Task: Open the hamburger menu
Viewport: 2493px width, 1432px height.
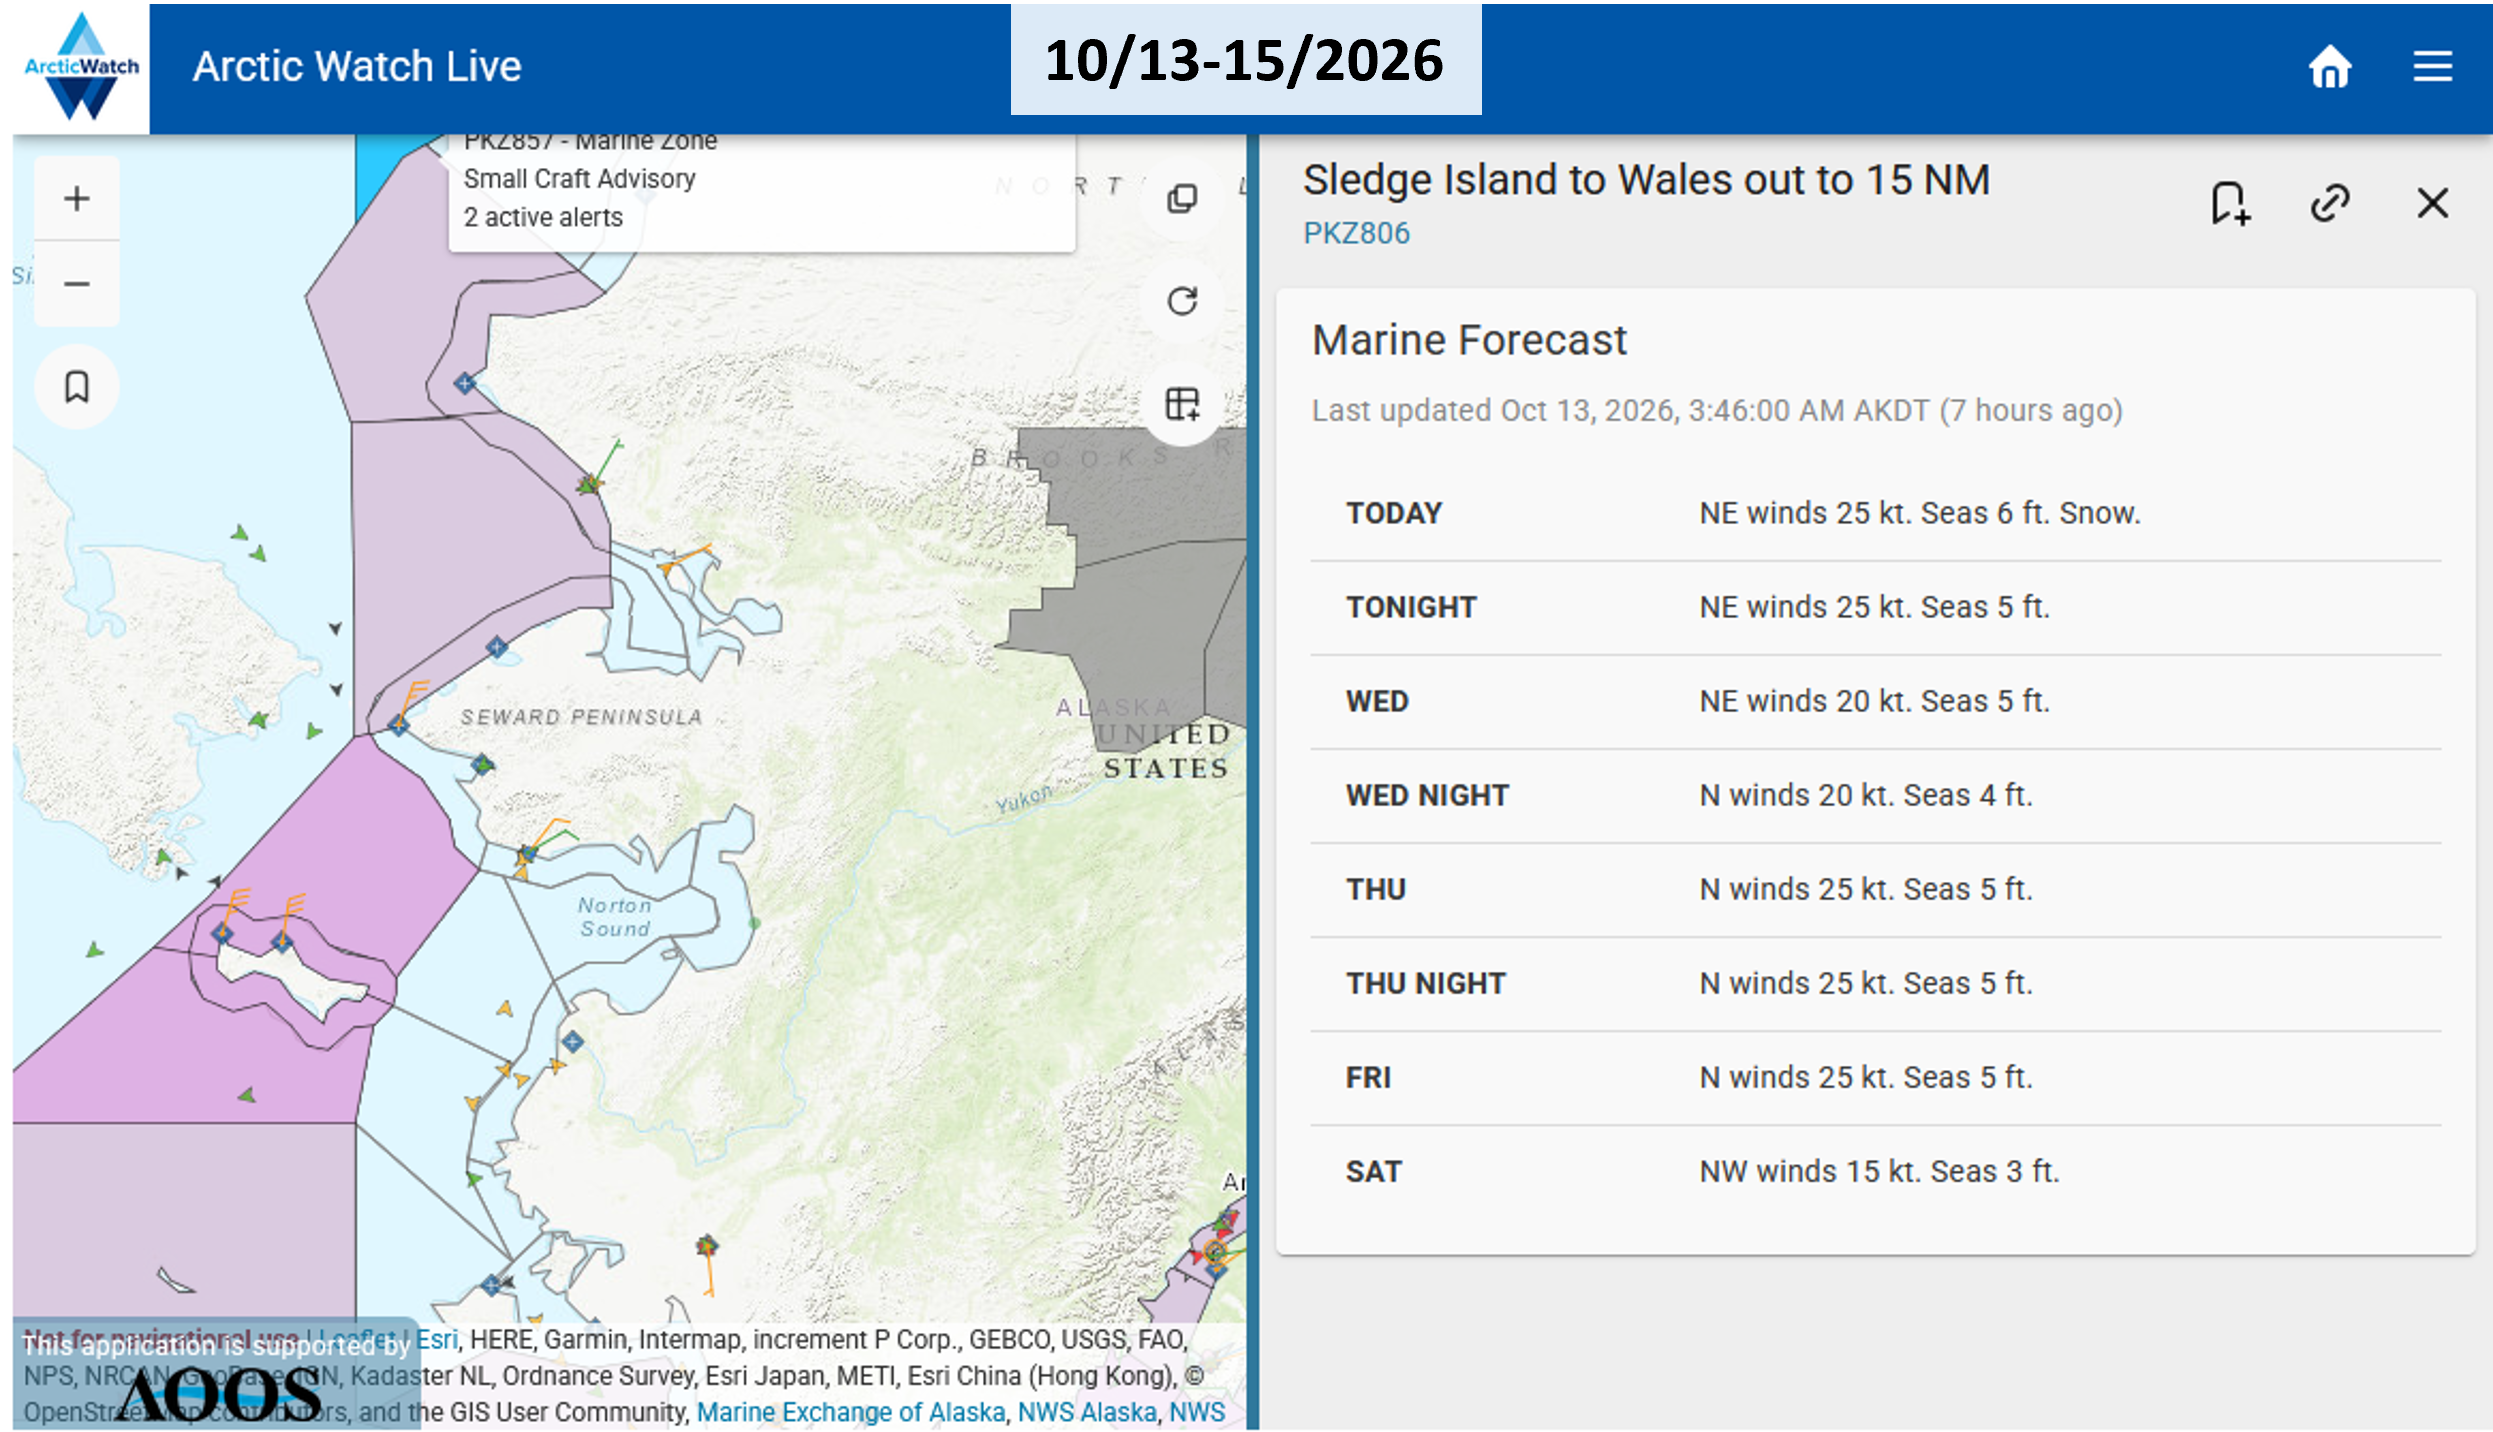Action: coord(2432,67)
